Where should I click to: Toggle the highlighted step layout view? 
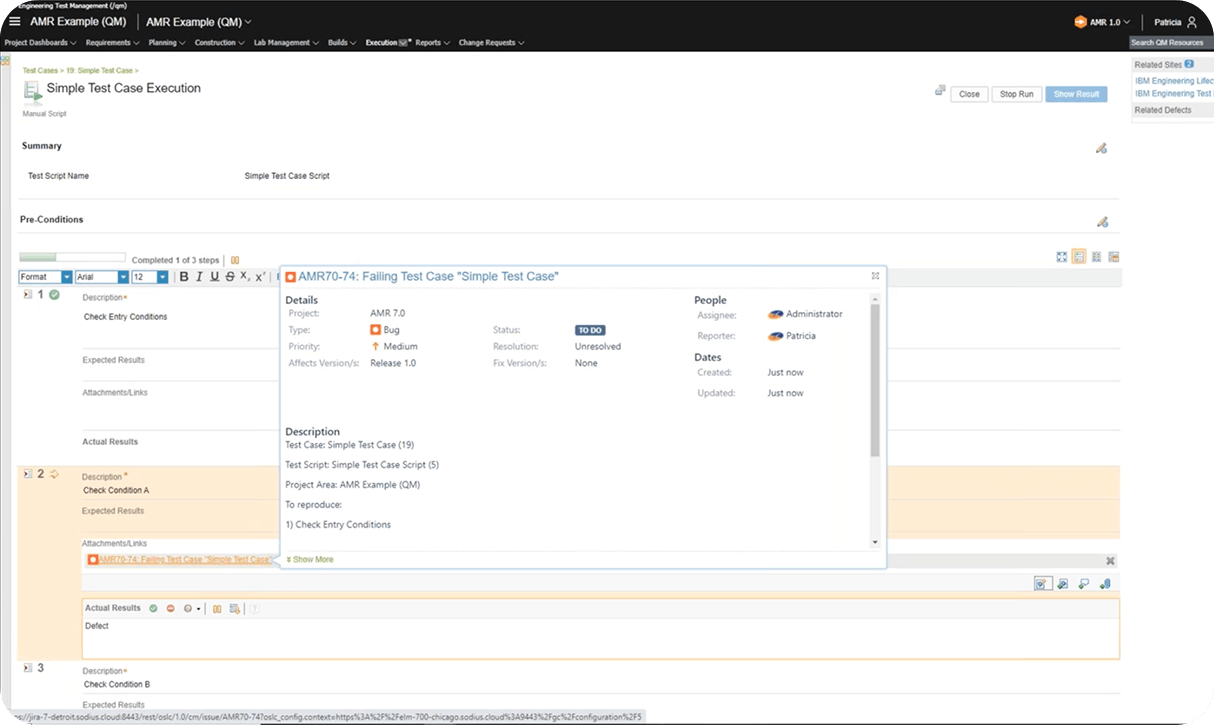click(1079, 257)
